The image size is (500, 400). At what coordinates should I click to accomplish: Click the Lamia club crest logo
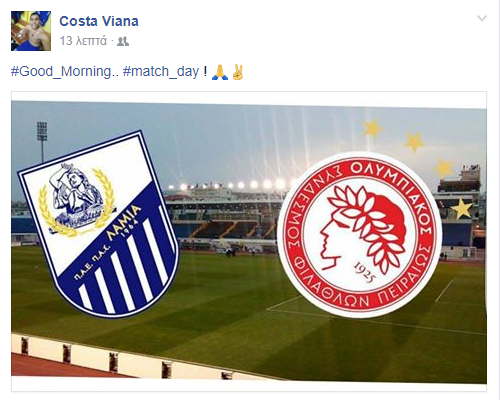(x=98, y=223)
